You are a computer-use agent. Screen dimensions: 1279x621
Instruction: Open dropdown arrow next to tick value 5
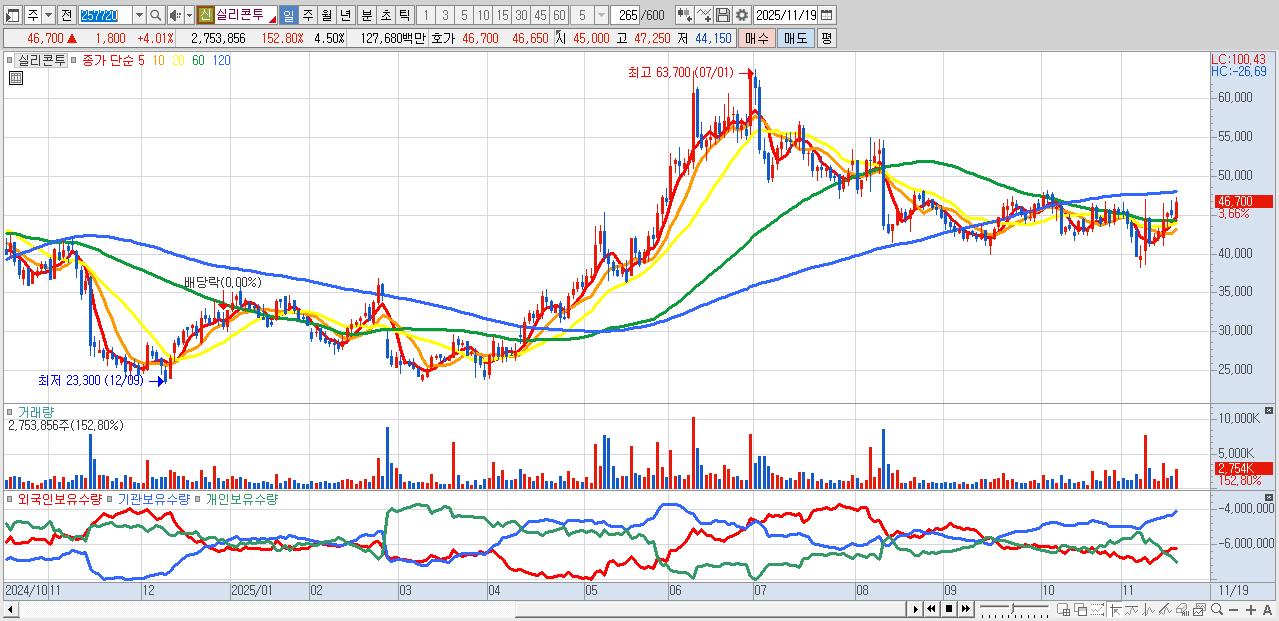pos(601,15)
